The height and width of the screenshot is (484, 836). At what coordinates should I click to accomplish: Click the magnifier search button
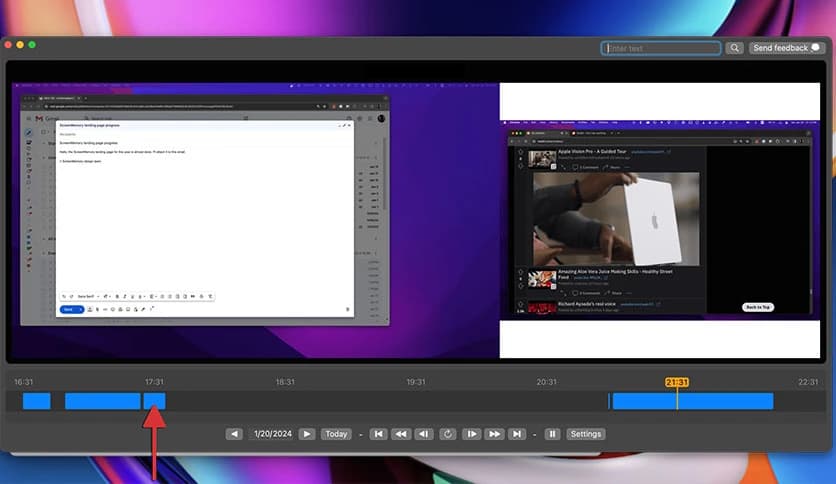click(x=734, y=48)
